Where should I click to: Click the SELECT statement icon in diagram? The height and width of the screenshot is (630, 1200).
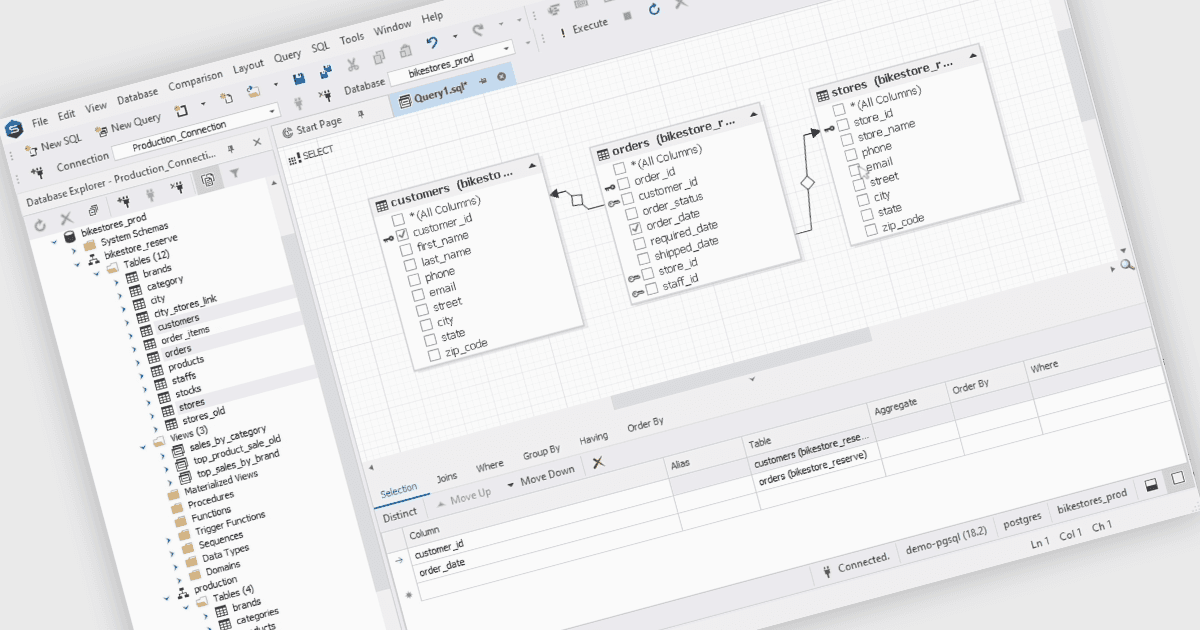pyautogui.click(x=293, y=158)
